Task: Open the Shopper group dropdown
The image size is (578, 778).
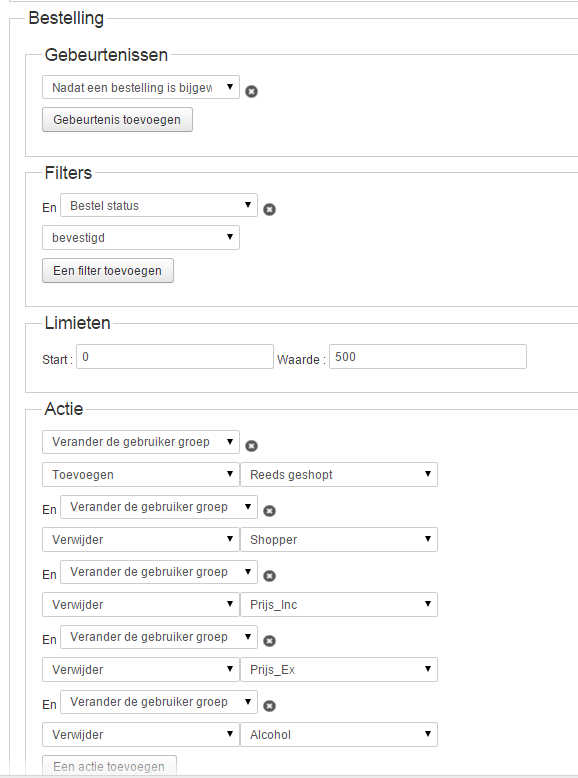Action: [339, 539]
